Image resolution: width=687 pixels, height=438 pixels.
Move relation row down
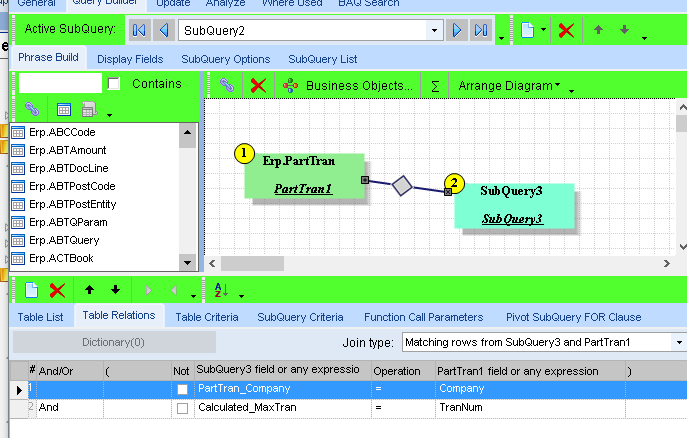pos(115,290)
